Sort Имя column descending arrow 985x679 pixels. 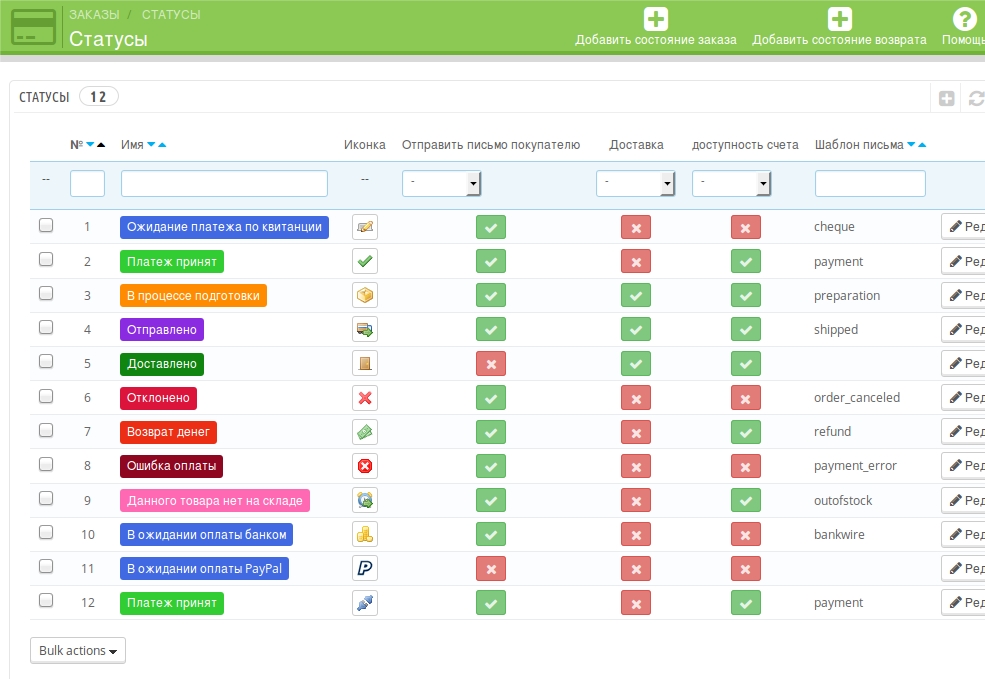(151, 145)
